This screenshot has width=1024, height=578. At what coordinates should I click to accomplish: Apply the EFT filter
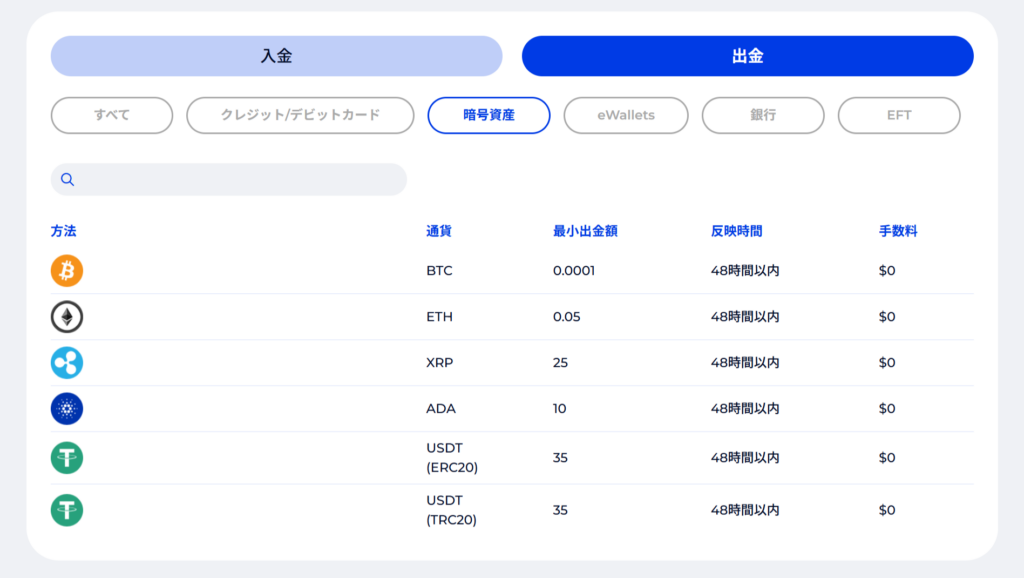tap(899, 115)
